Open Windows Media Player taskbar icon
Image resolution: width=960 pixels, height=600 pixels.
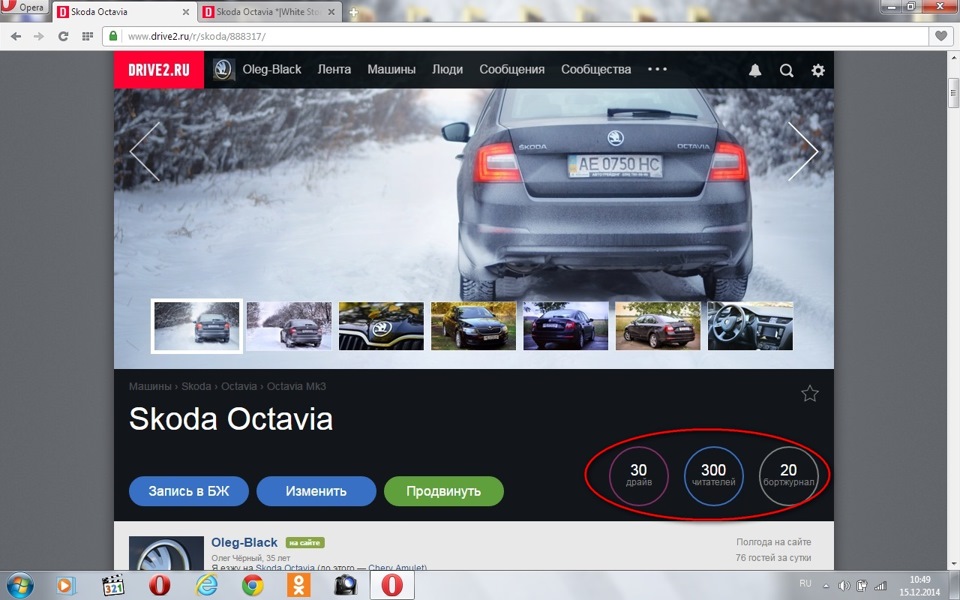tap(66, 586)
